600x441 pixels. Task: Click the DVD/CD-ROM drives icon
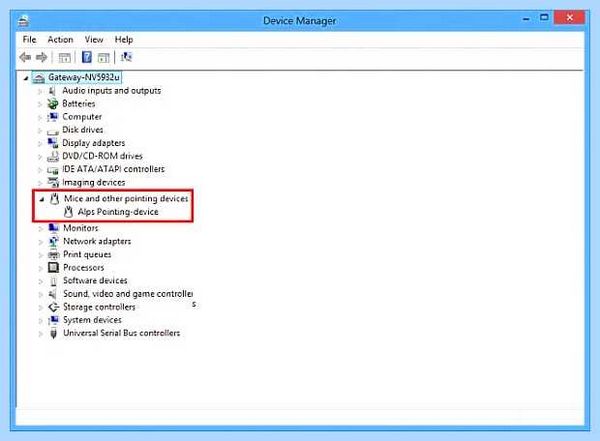[x=53, y=157]
